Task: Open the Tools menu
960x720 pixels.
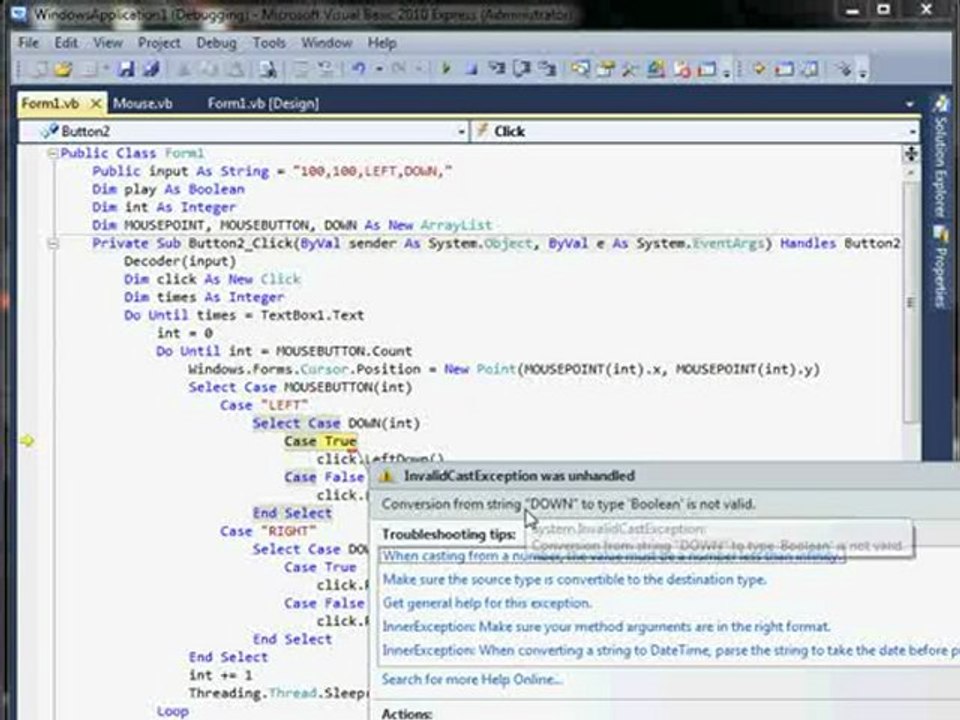Action: [269, 43]
